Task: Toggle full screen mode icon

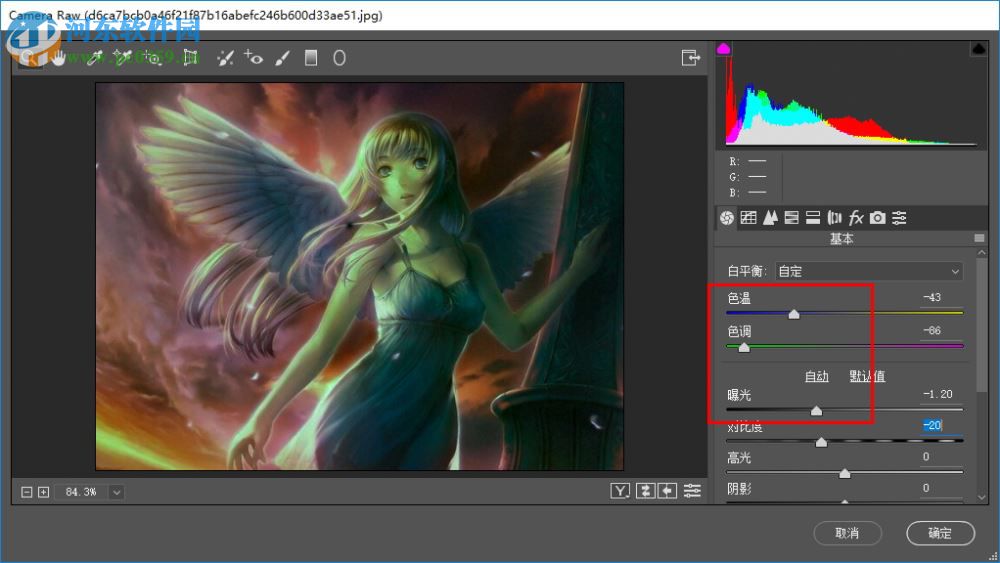Action: [690, 57]
